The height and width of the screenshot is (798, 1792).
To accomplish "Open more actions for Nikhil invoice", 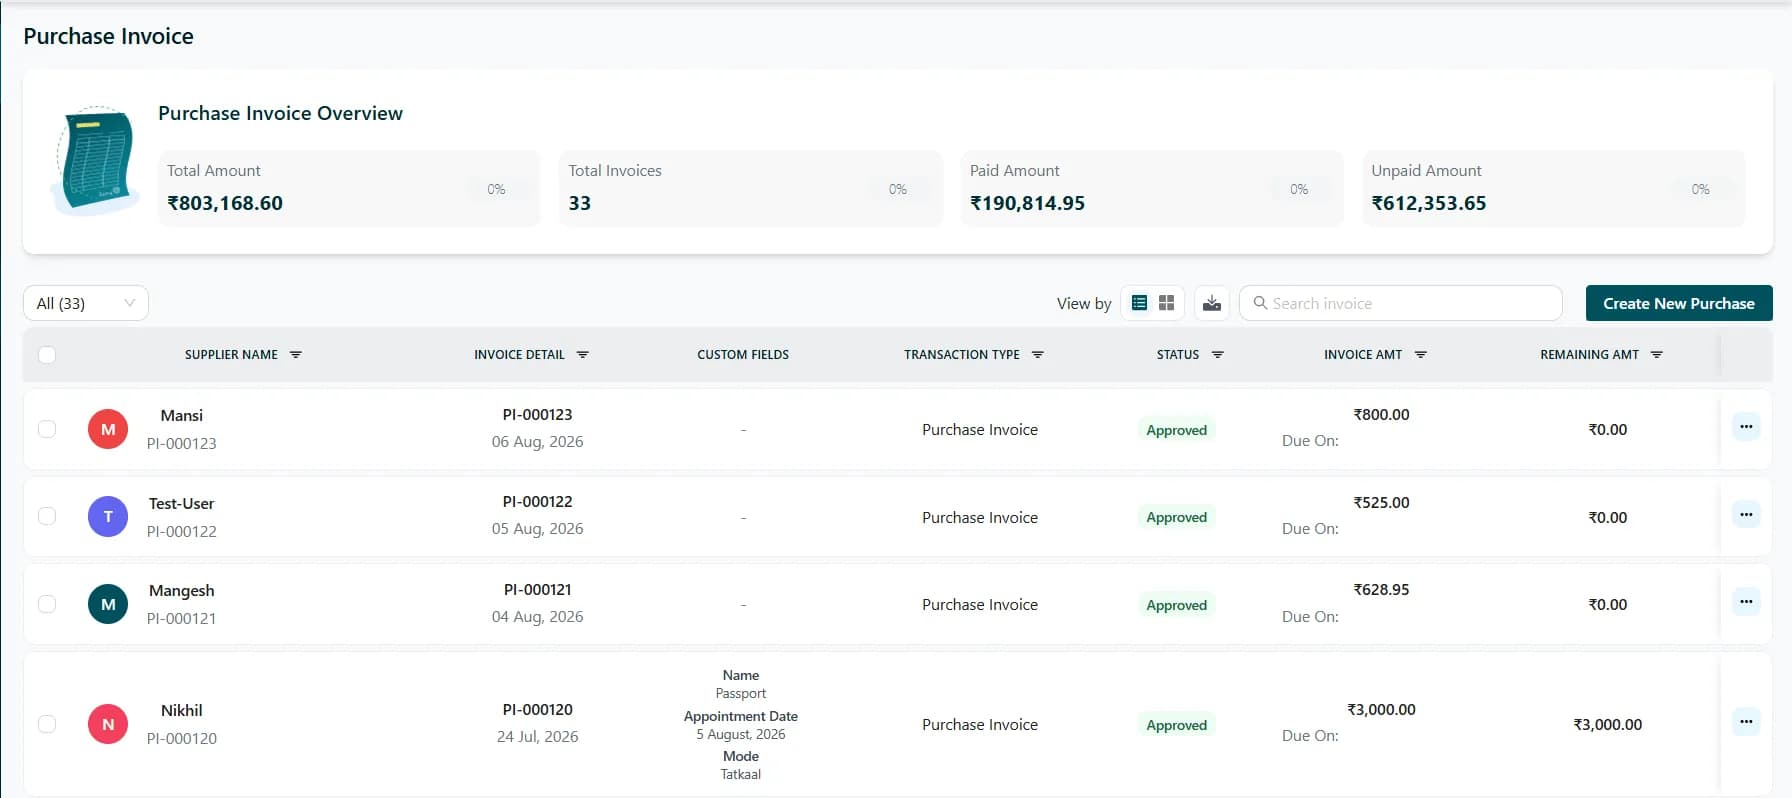I will (x=1746, y=722).
